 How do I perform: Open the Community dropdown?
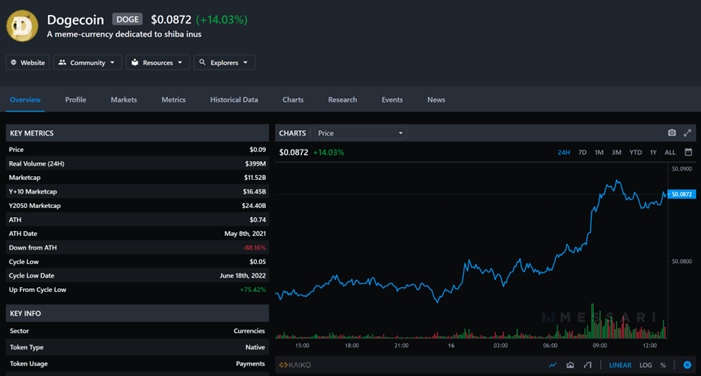click(x=87, y=63)
